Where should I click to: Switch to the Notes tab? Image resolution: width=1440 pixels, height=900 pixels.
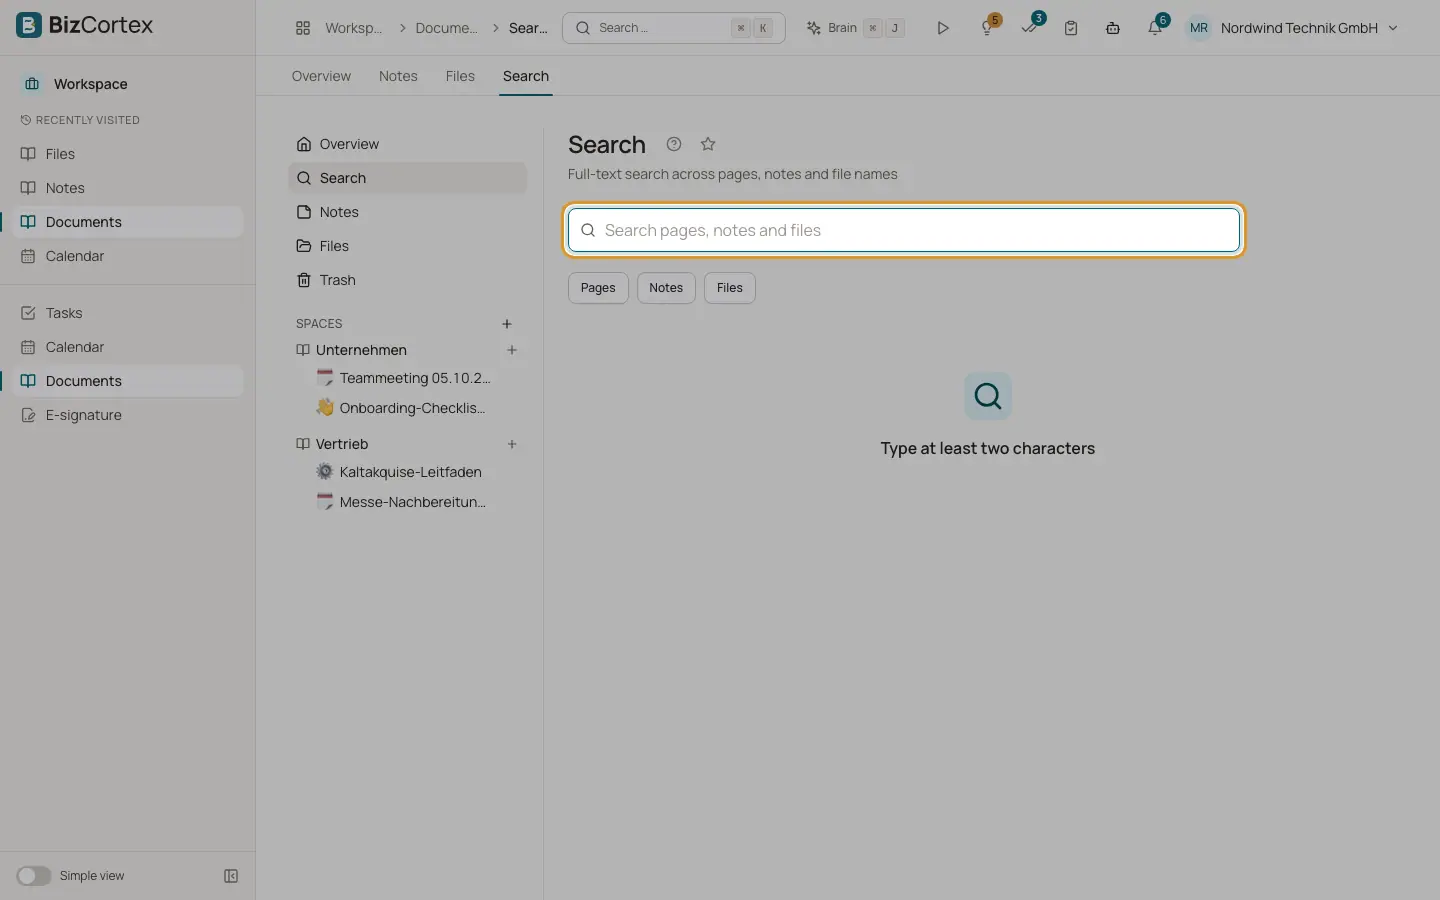point(398,76)
